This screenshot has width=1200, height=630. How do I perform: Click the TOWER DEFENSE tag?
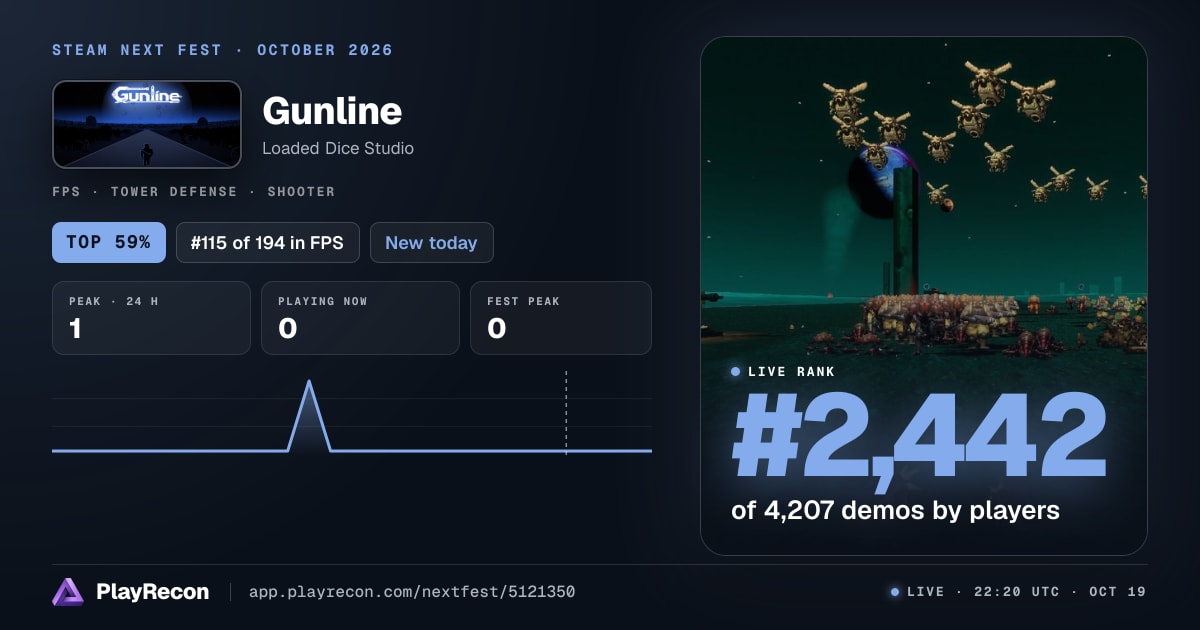click(x=174, y=191)
